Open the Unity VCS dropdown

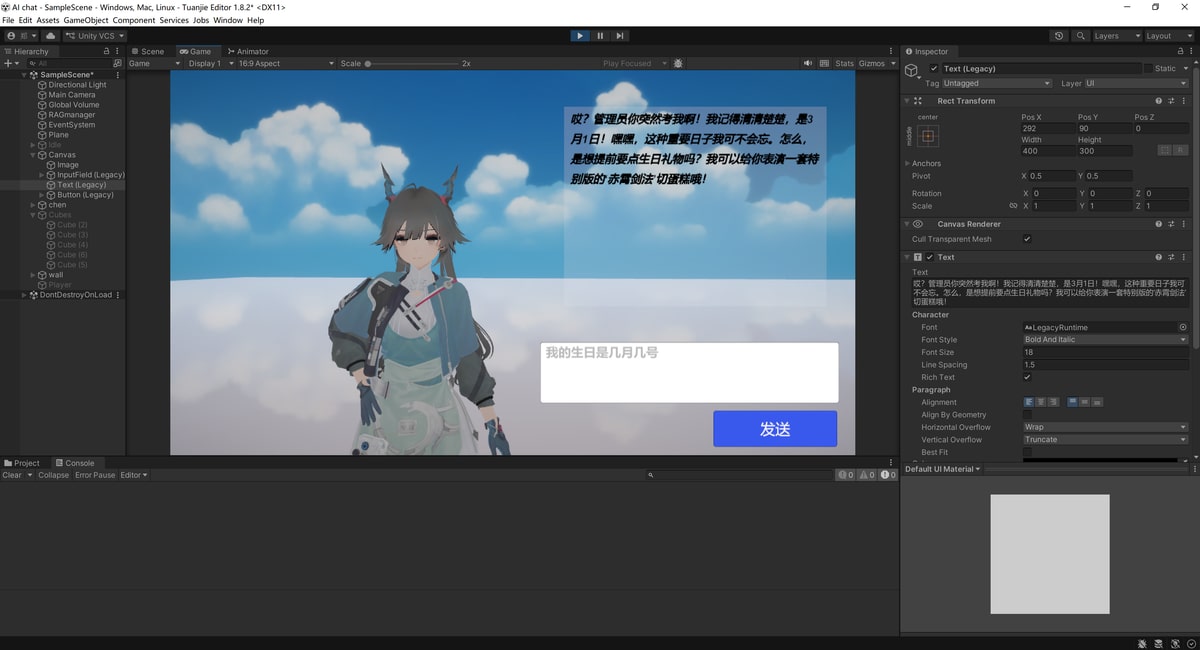coord(94,36)
